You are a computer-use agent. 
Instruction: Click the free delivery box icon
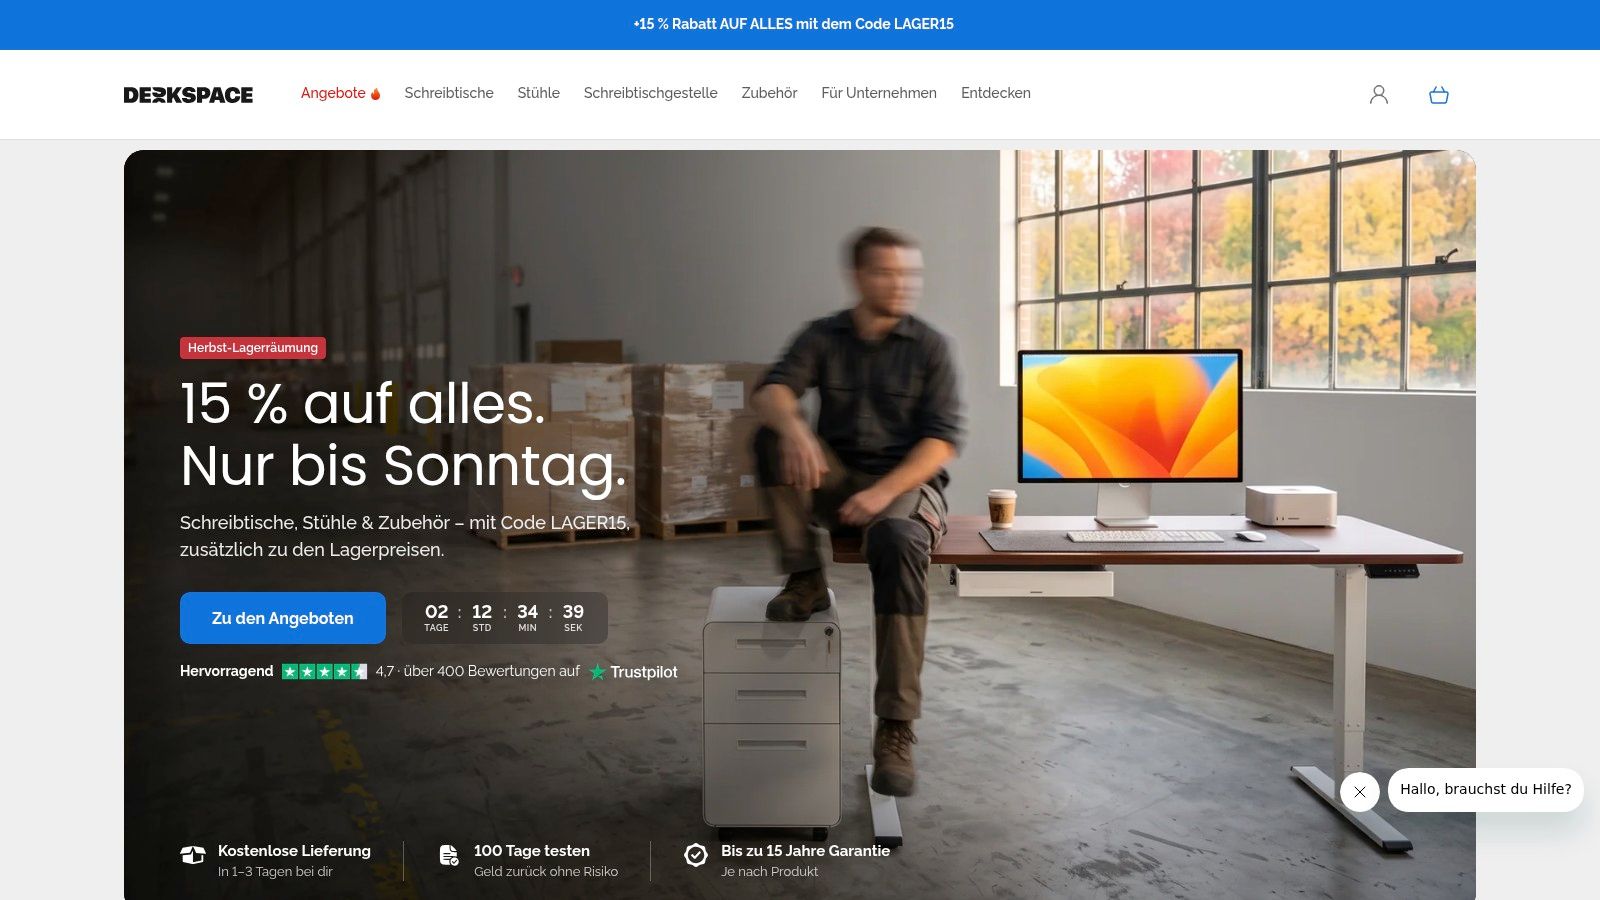(193, 855)
